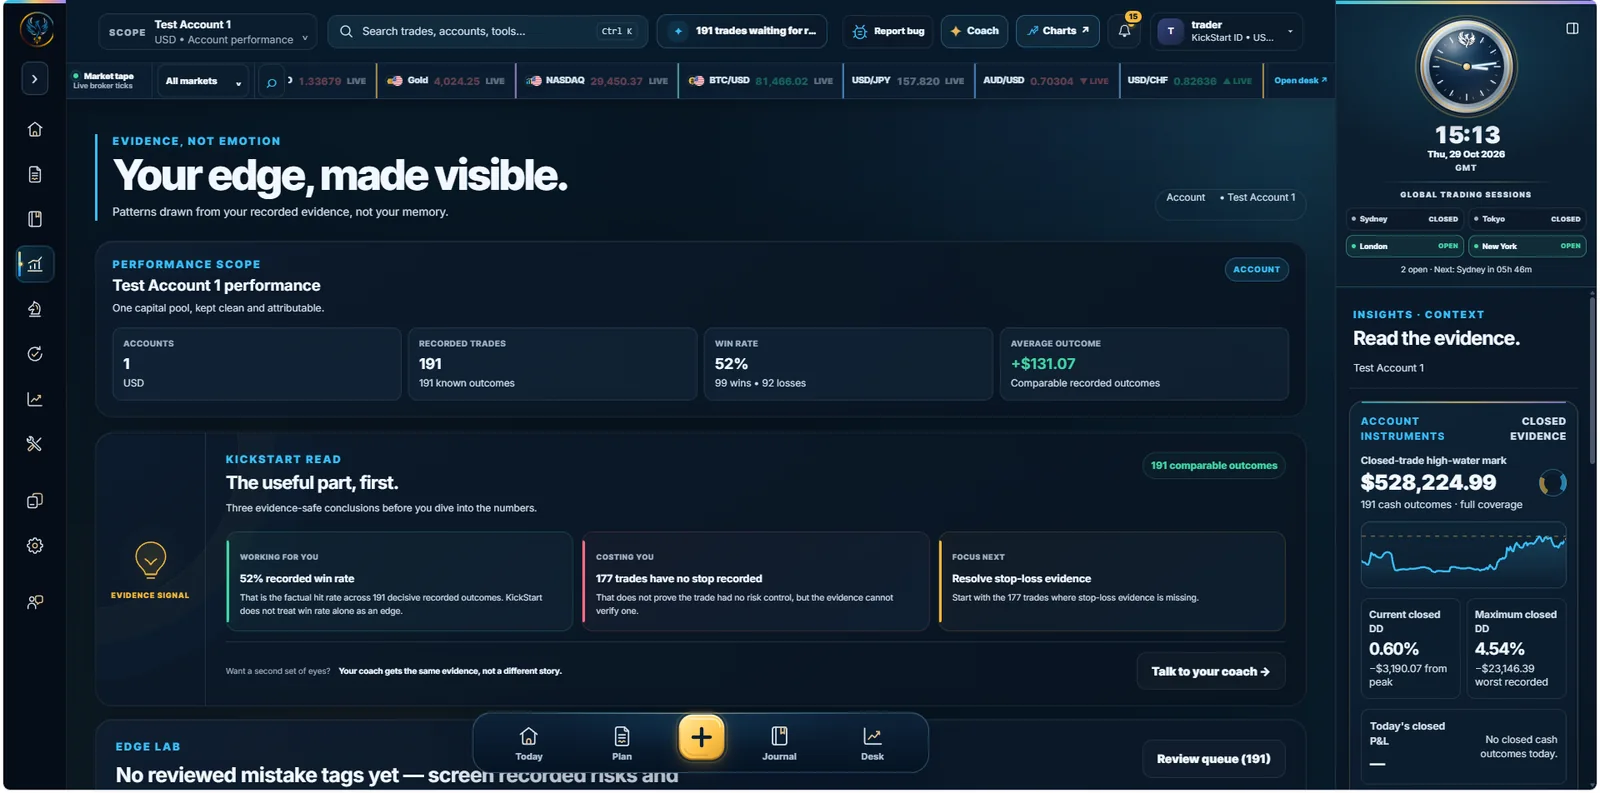Open the Coach button

point(974,31)
